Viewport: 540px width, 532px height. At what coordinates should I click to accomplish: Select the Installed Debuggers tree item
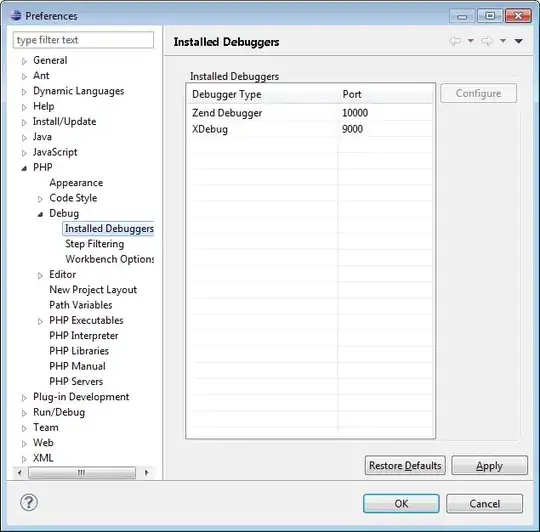tap(109, 229)
